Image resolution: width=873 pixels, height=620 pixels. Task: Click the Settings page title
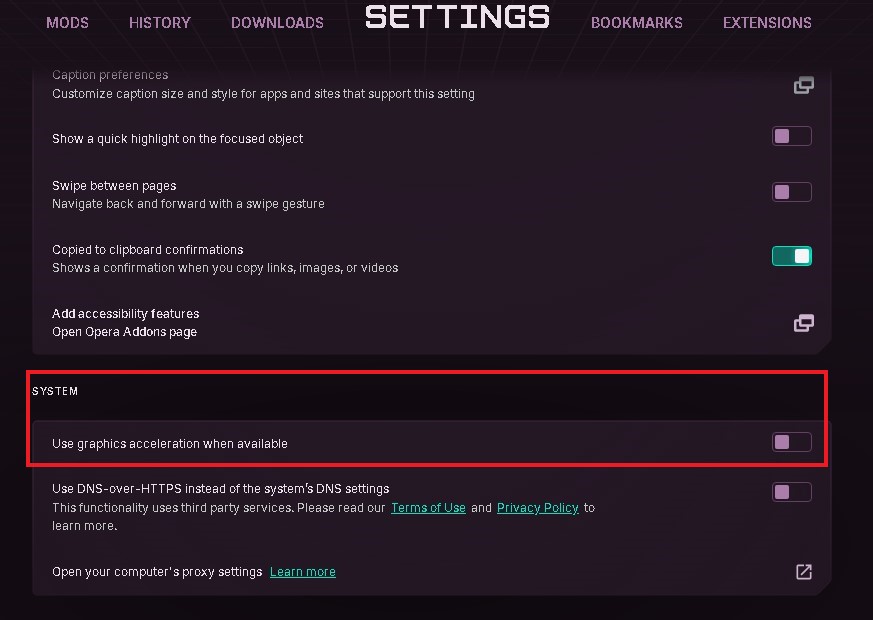457,17
